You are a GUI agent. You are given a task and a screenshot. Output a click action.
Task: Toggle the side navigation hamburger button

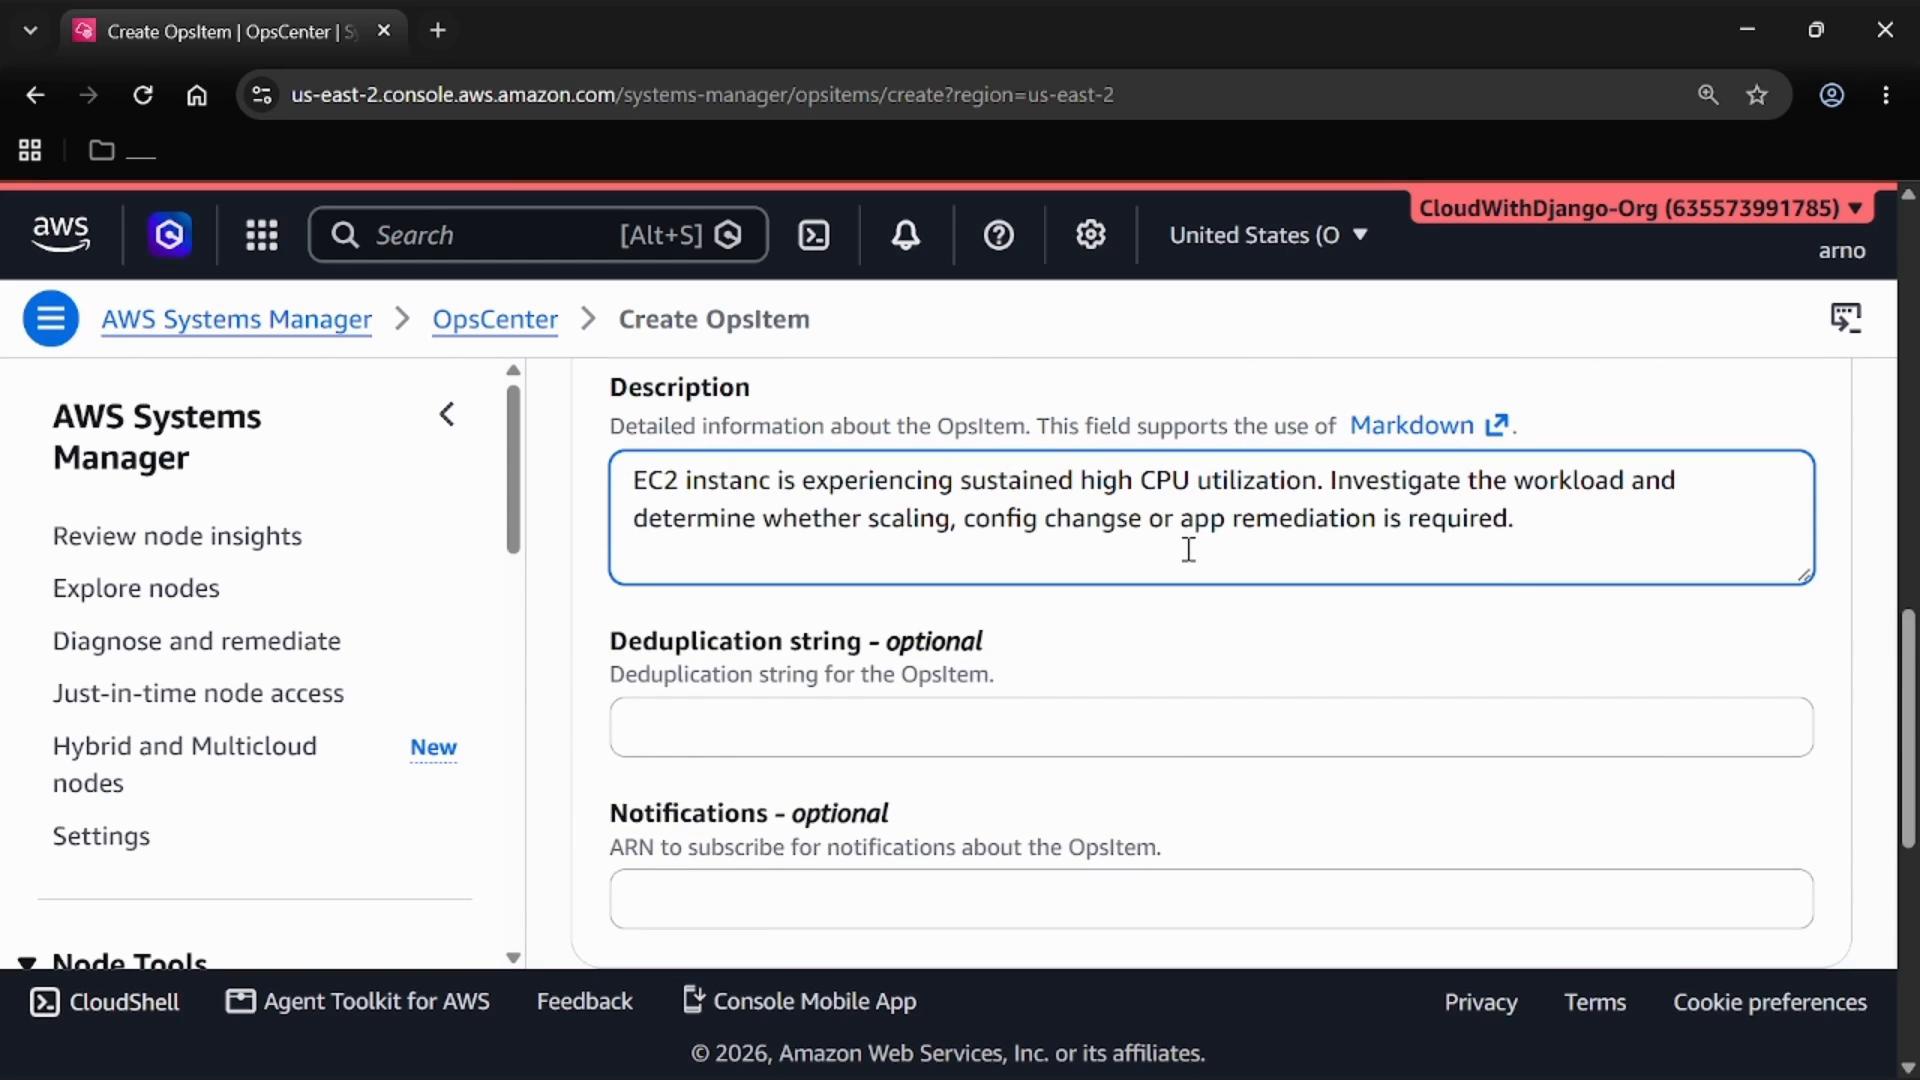(x=51, y=319)
